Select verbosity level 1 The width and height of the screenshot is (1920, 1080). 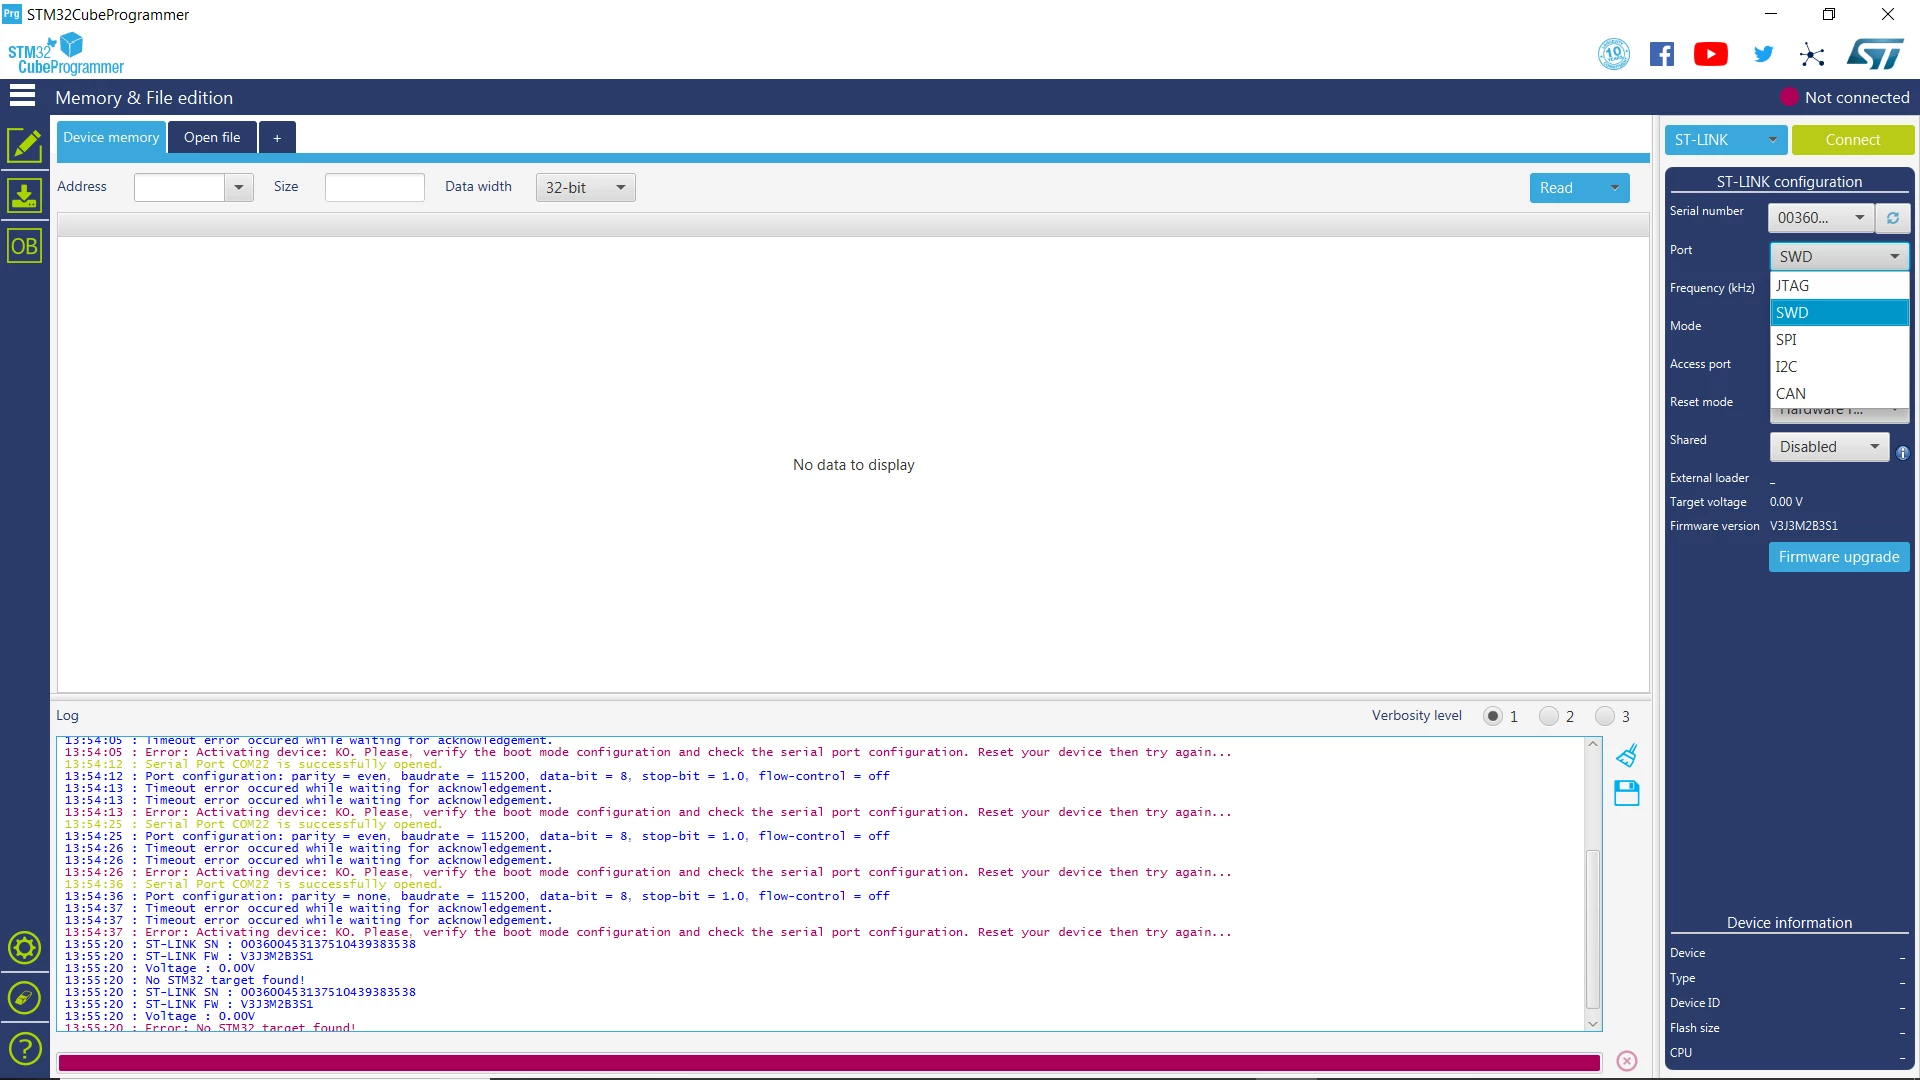pyautogui.click(x=1493, y=716)
